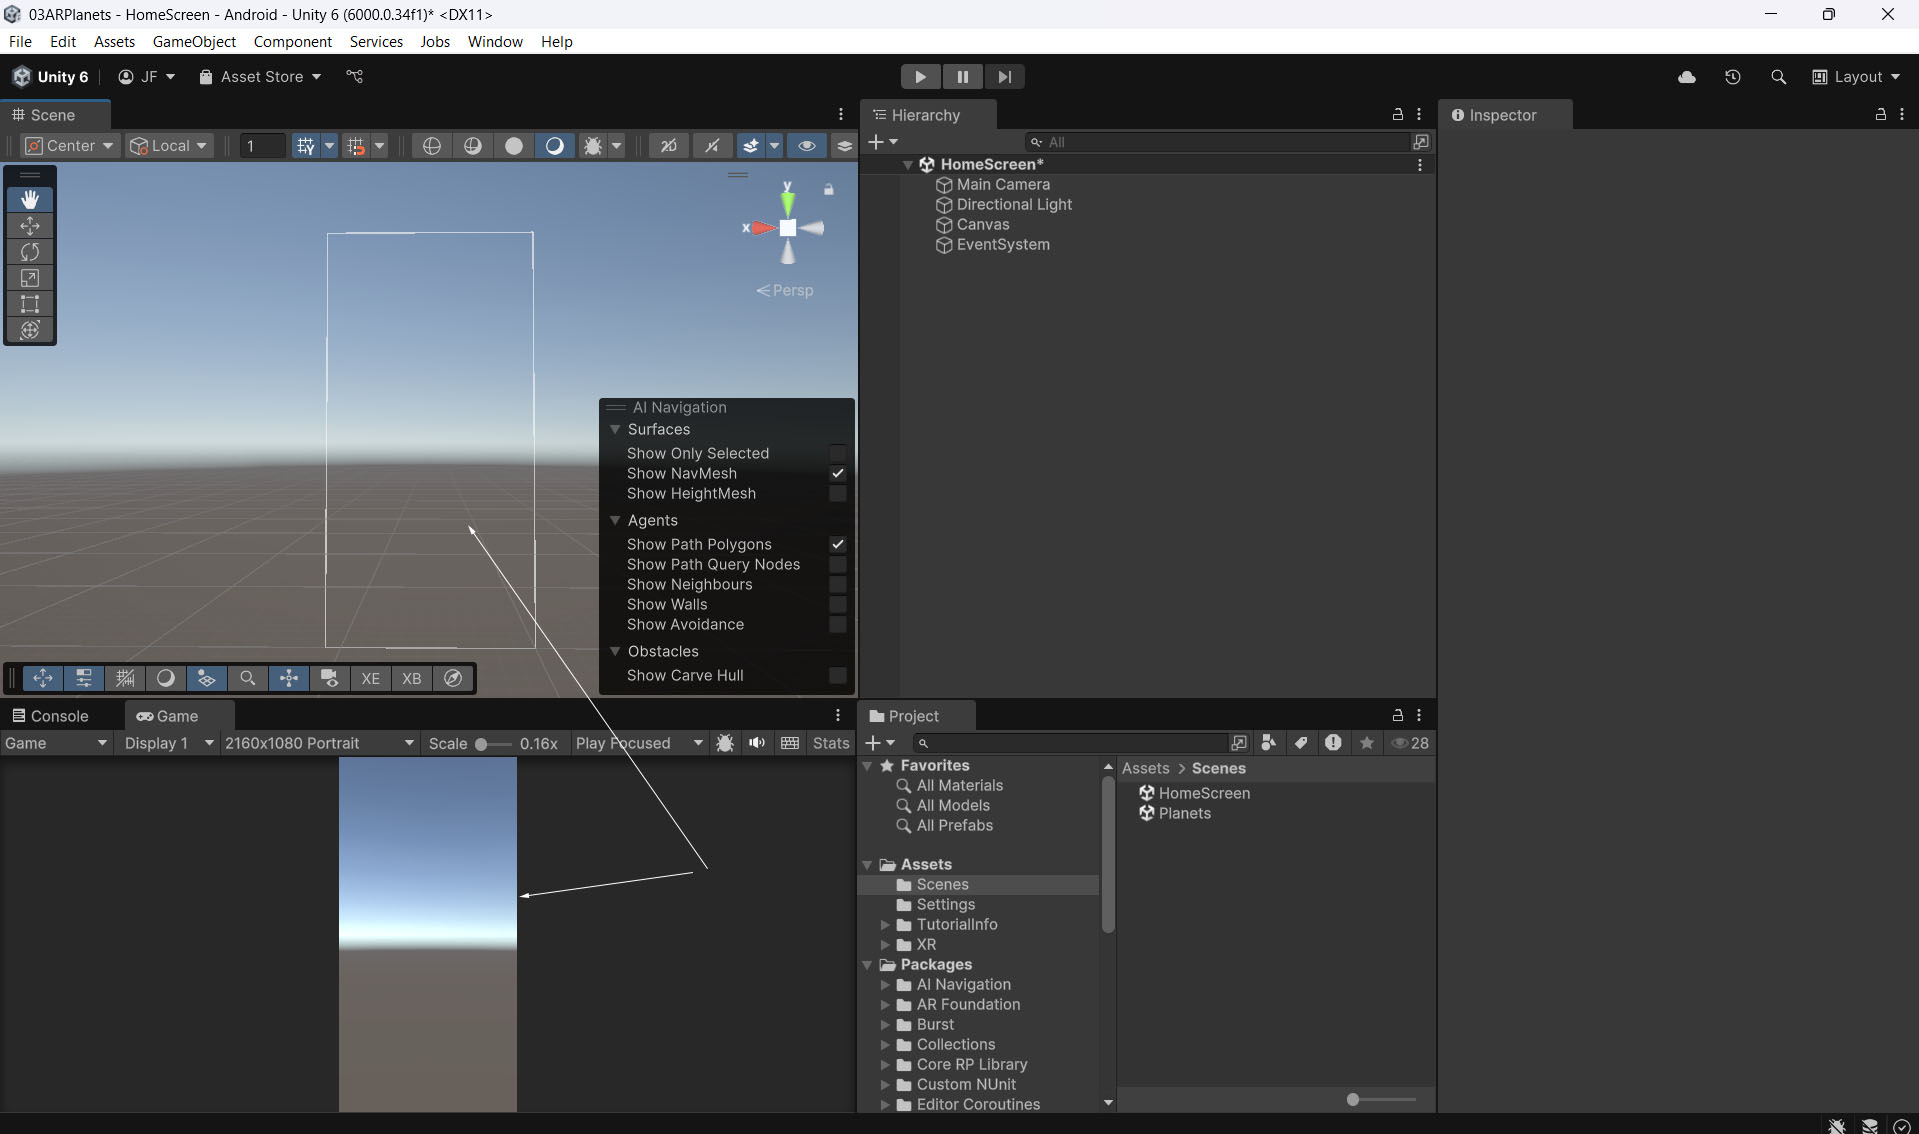The width and height of the screenshot is (1919, 1134).
Task: Click the Stats button in Game view
Action: (830, 743)
